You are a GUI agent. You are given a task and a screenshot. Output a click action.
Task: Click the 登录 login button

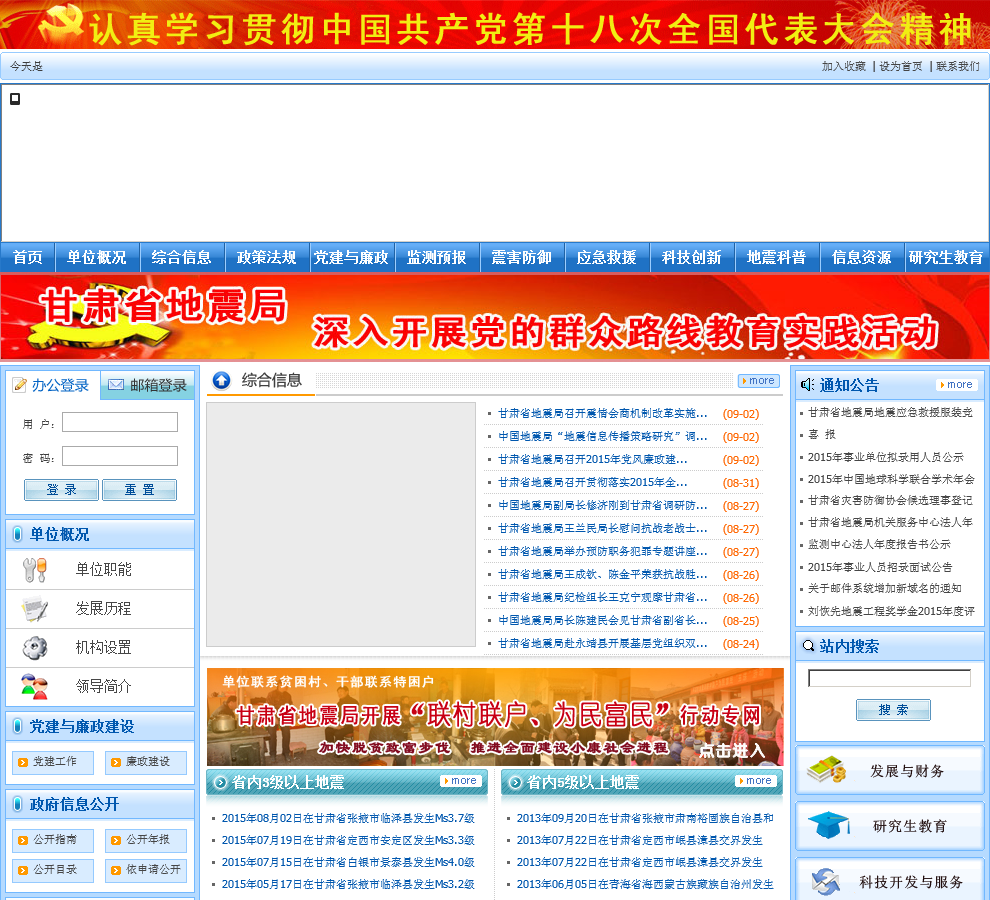(x=61, y=489)
